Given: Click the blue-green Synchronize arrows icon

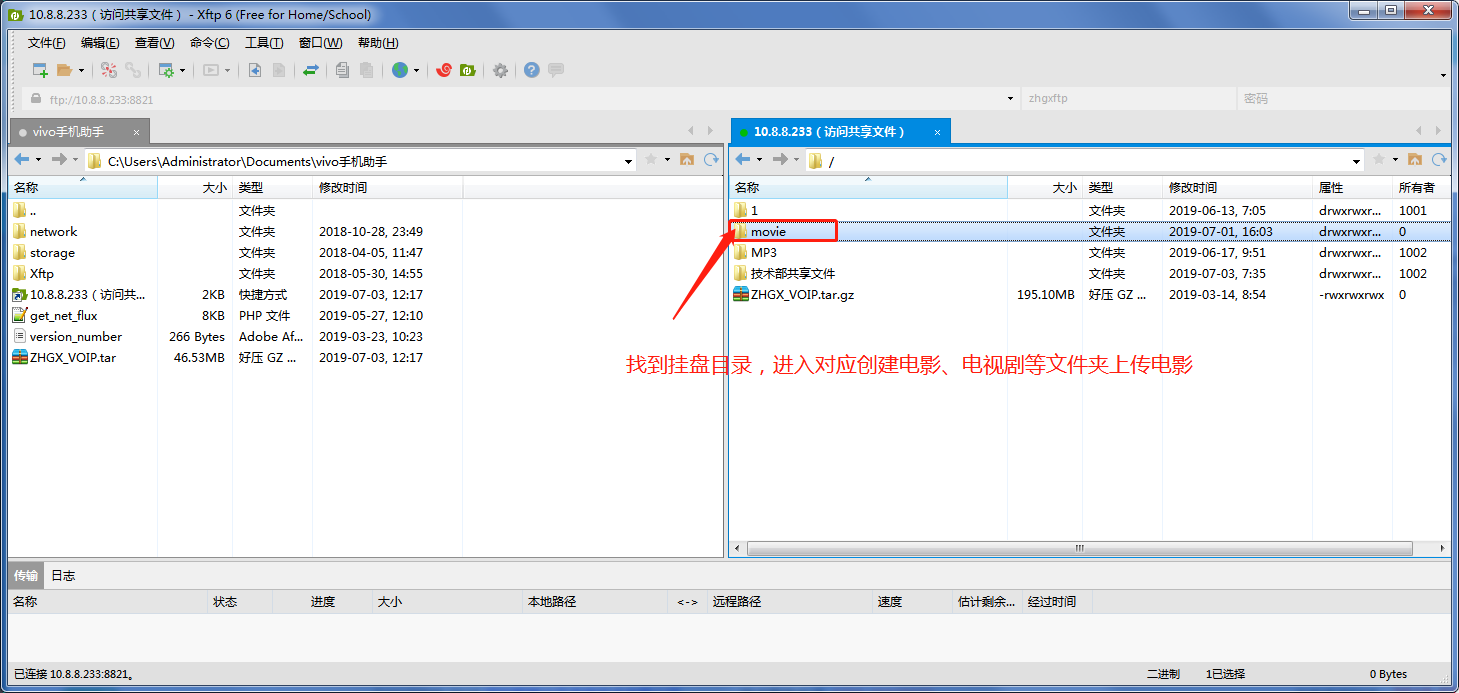Looking at the screenshot, I should coord(311,70).
